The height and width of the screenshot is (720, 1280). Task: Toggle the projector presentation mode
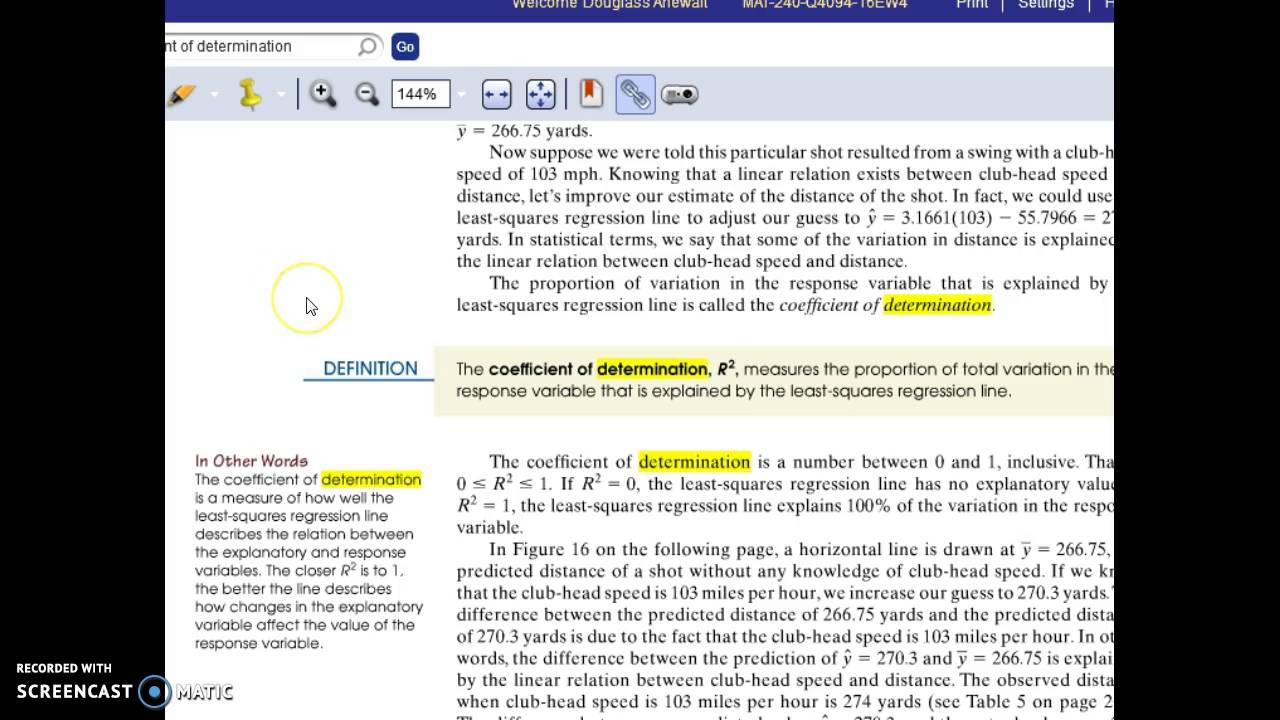[x=679, y=95]
